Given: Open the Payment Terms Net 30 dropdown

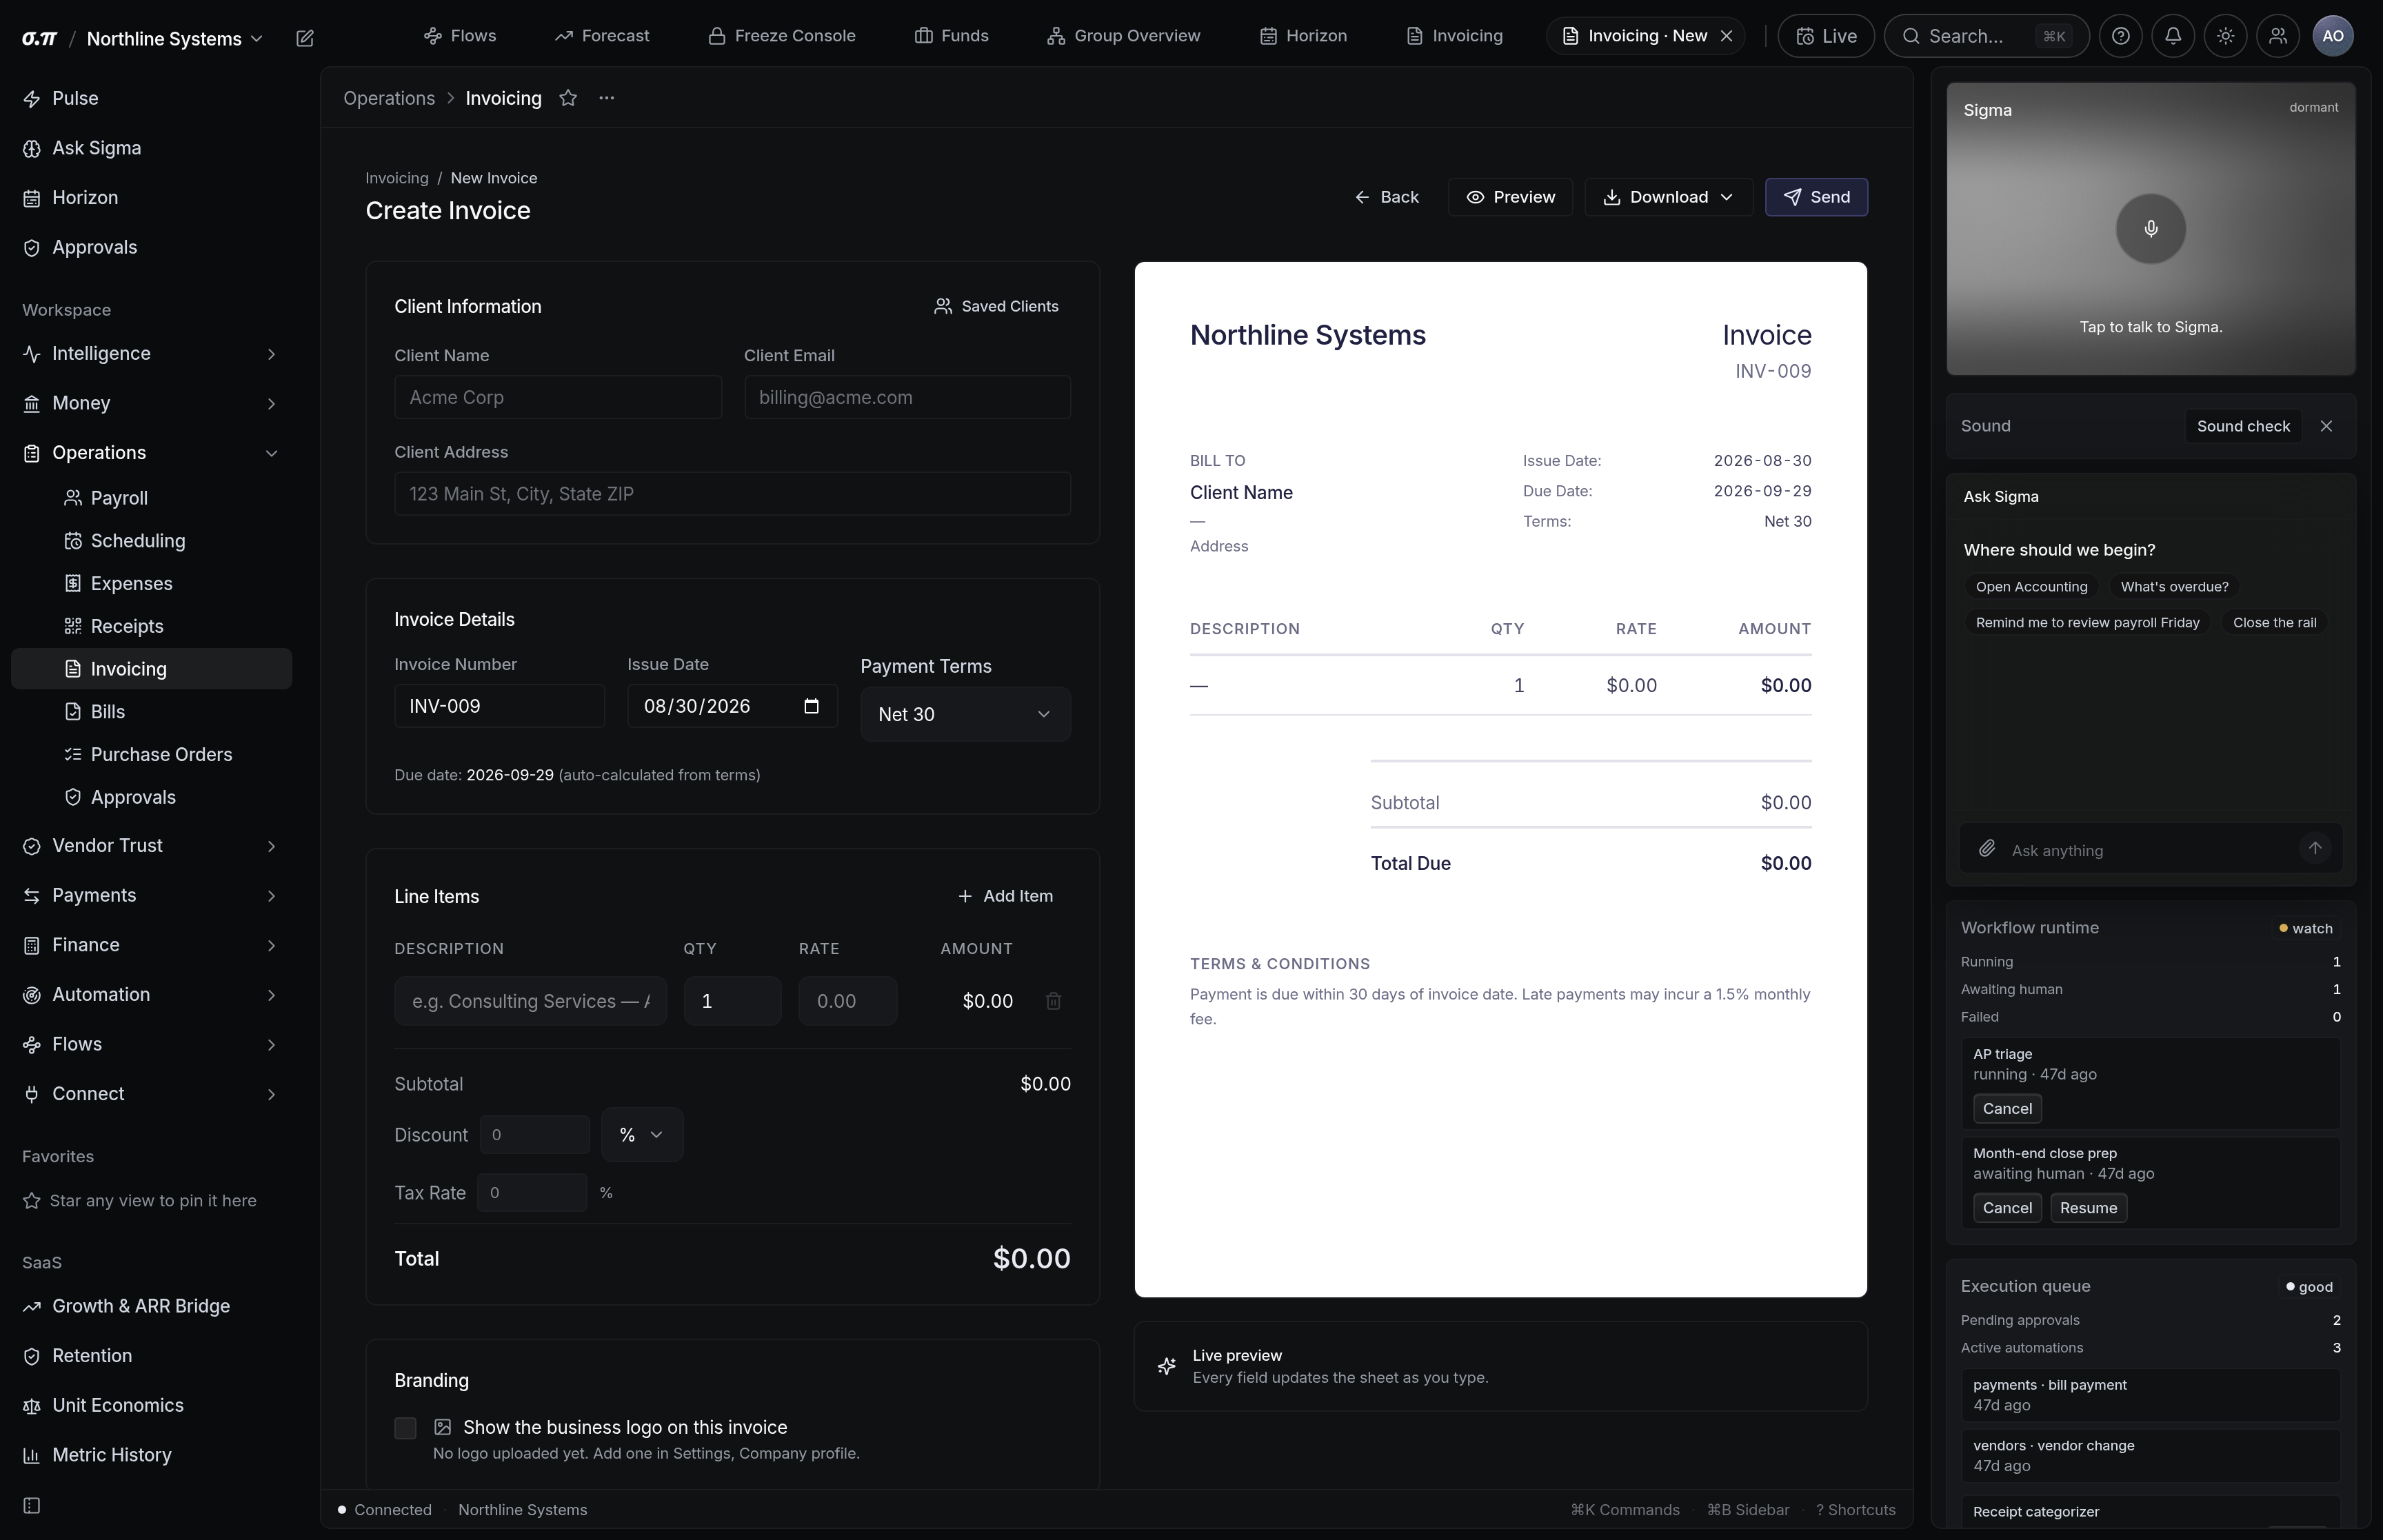Looking at the screenshot, I should 965,714.
